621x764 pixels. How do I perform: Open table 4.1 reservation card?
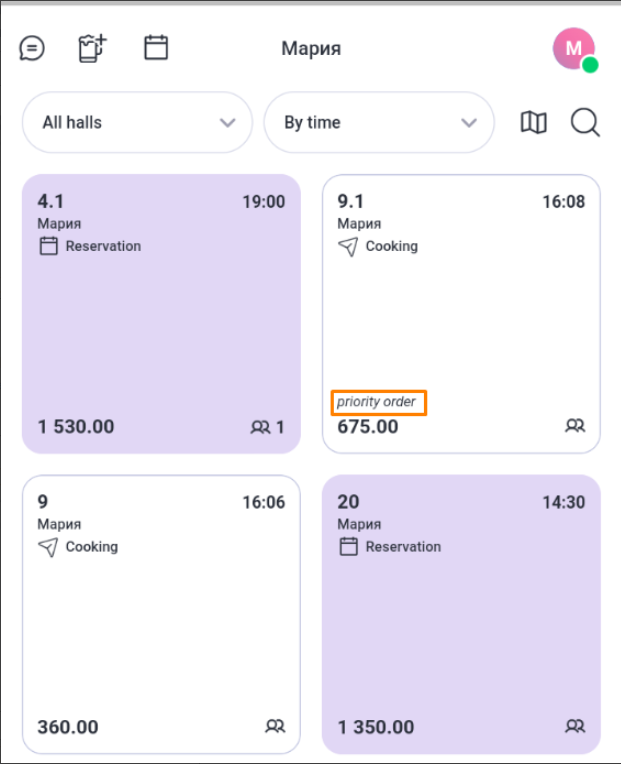(x=161, y=314)
